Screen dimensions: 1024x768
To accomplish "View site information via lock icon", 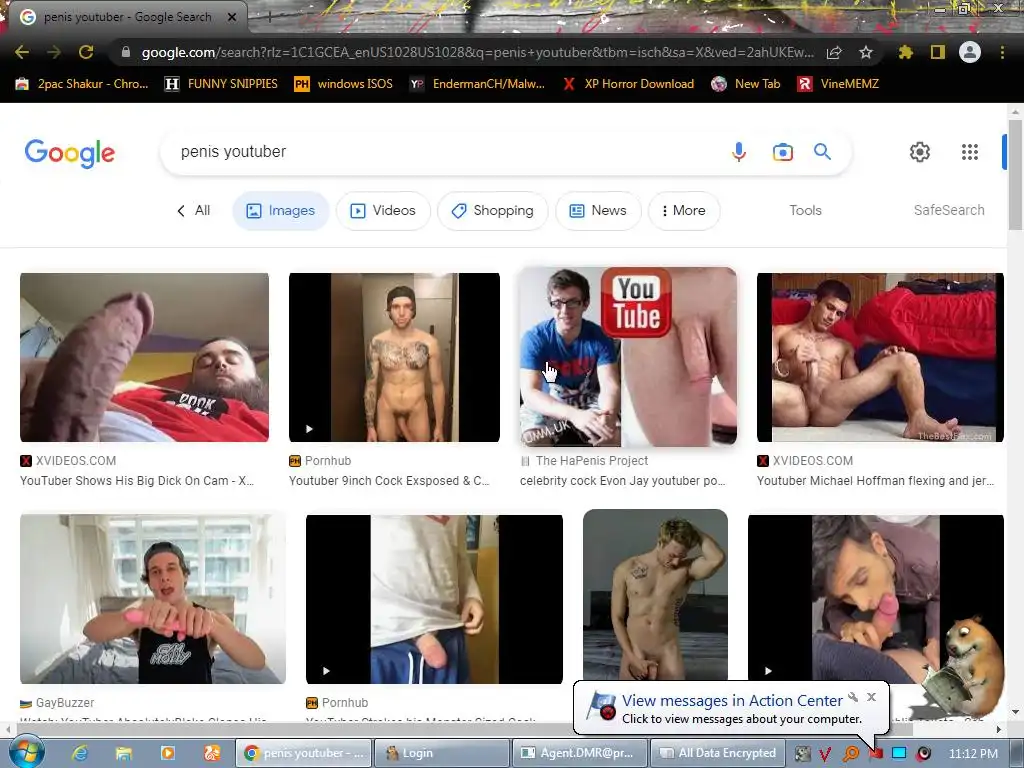I will coord(126,52).
